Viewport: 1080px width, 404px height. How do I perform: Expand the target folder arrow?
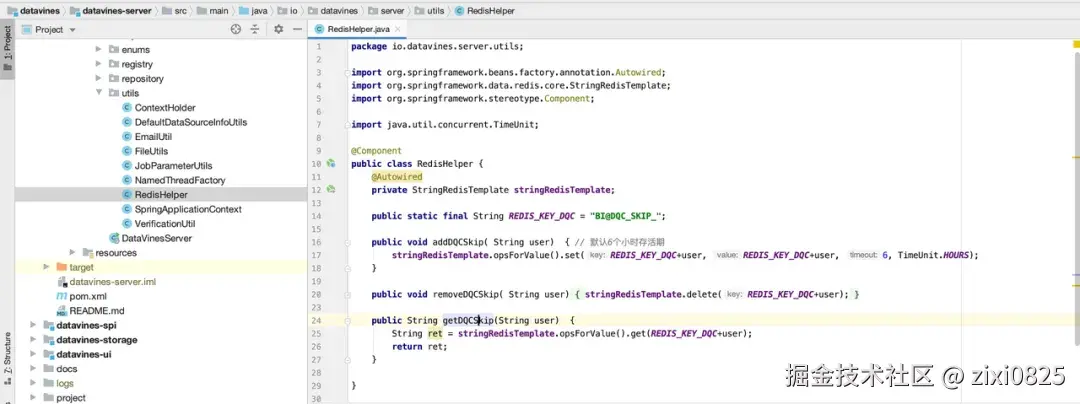point(46,267)
